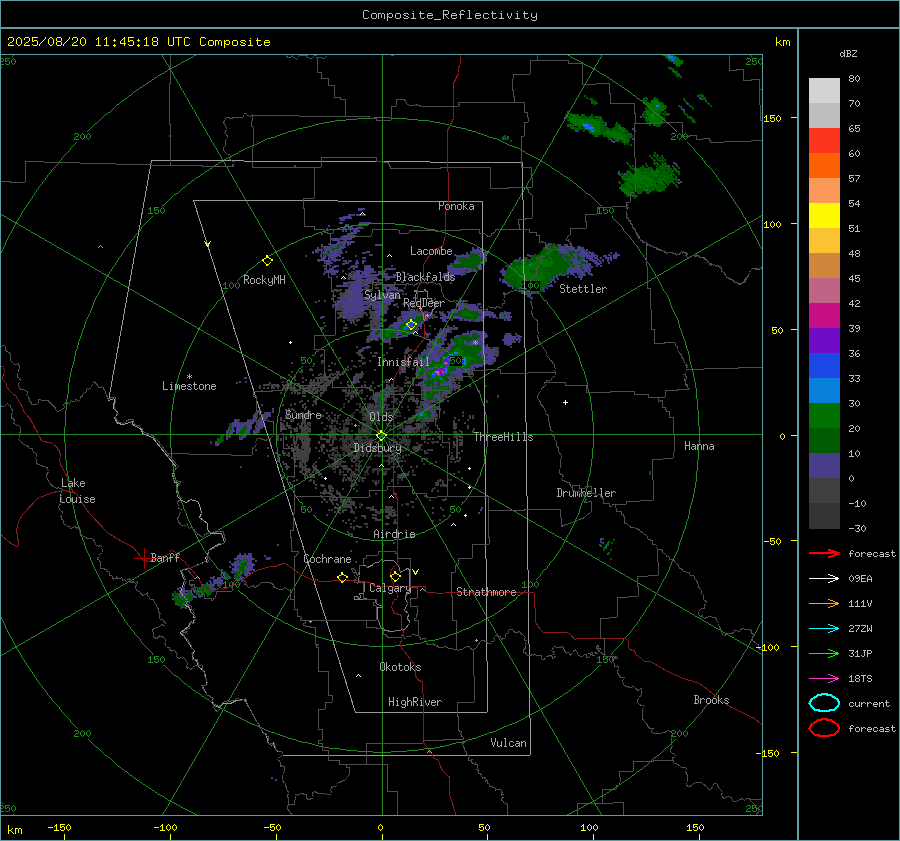Click the red forecast ellipse in legend
The image size is (900, 841).
pos(824,728)
